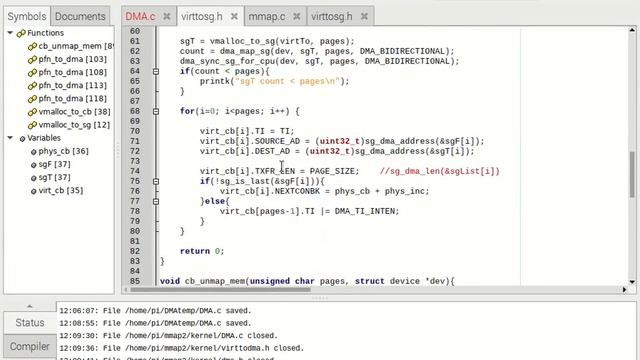This screenshot has width=640, height=360.
Task: Click the Variables group circle icon
Action: (x=22, y=139)
